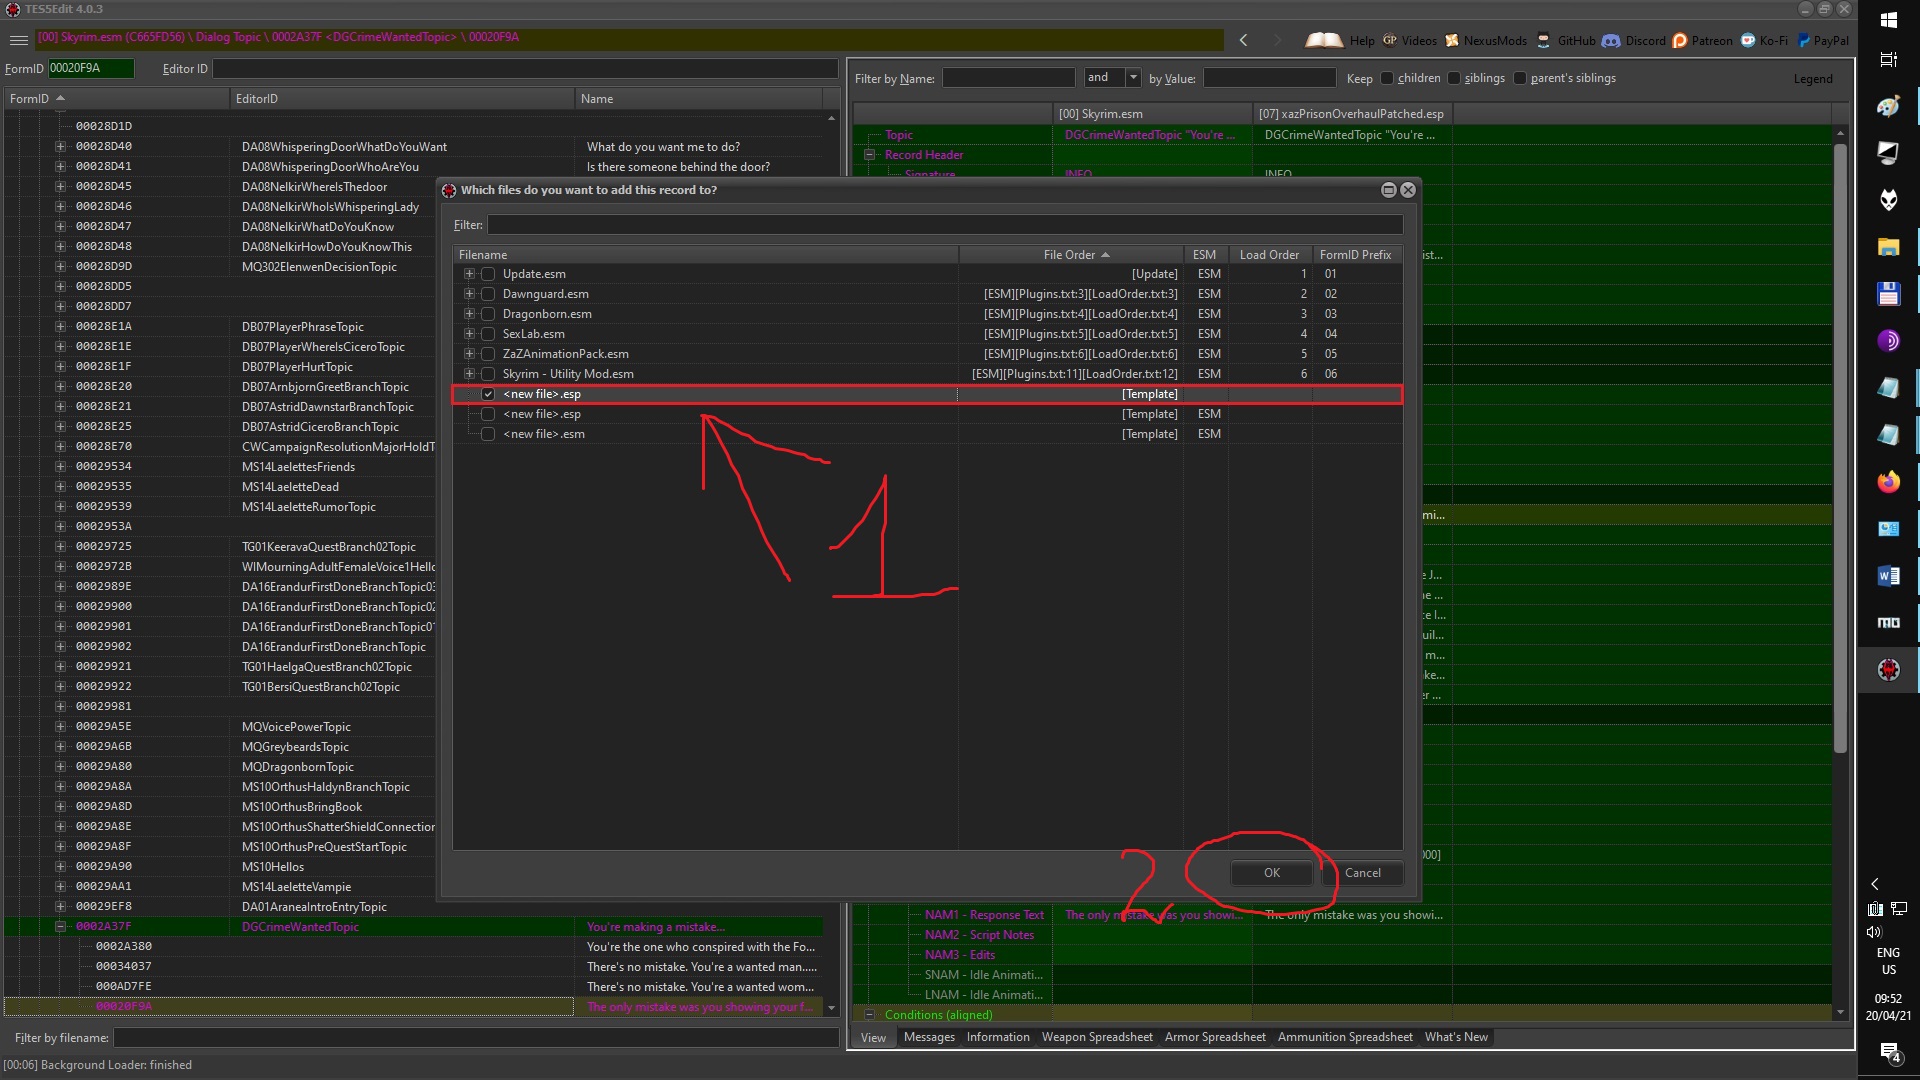Sort by File Order column header
The image size is (1920, 1080).
point(1070,255)
